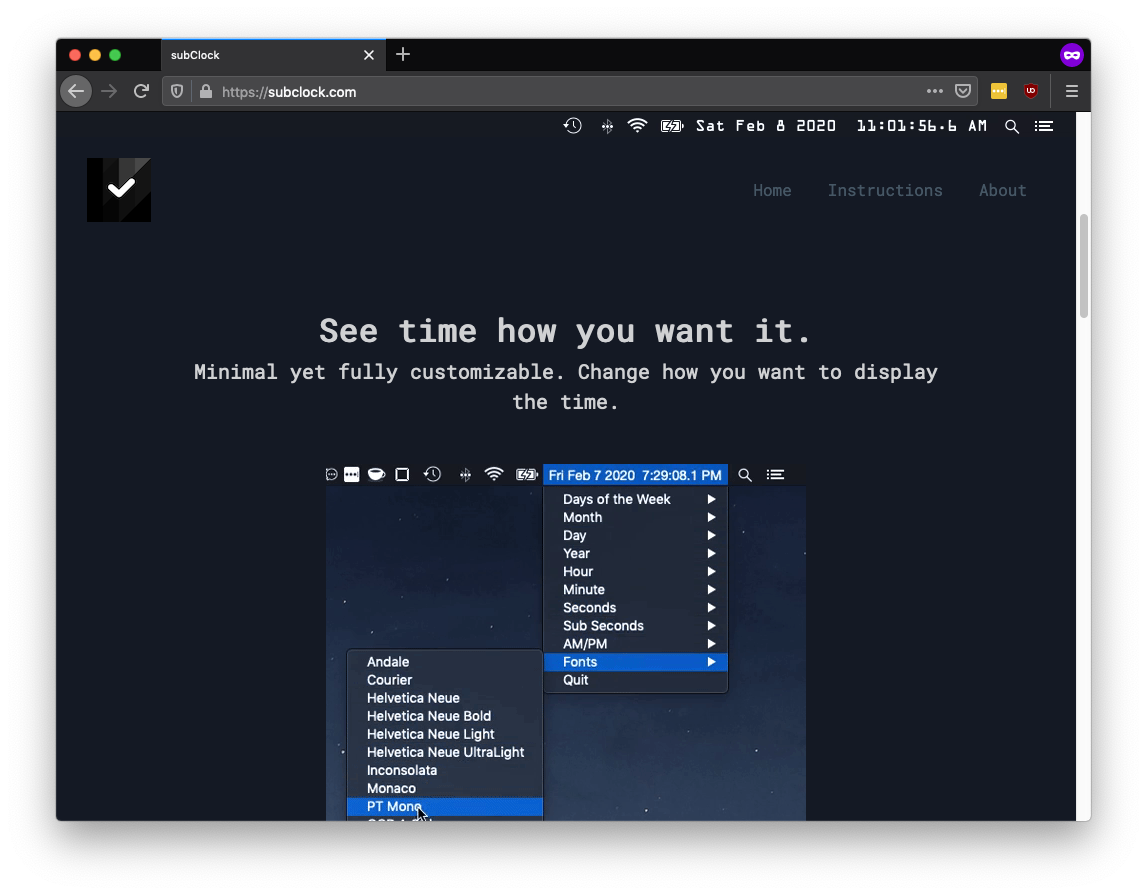Click the Fri Feb 7 2020 menu bar clock
The height and width of the screenshot is (895, 1147).
pos(635,475)
